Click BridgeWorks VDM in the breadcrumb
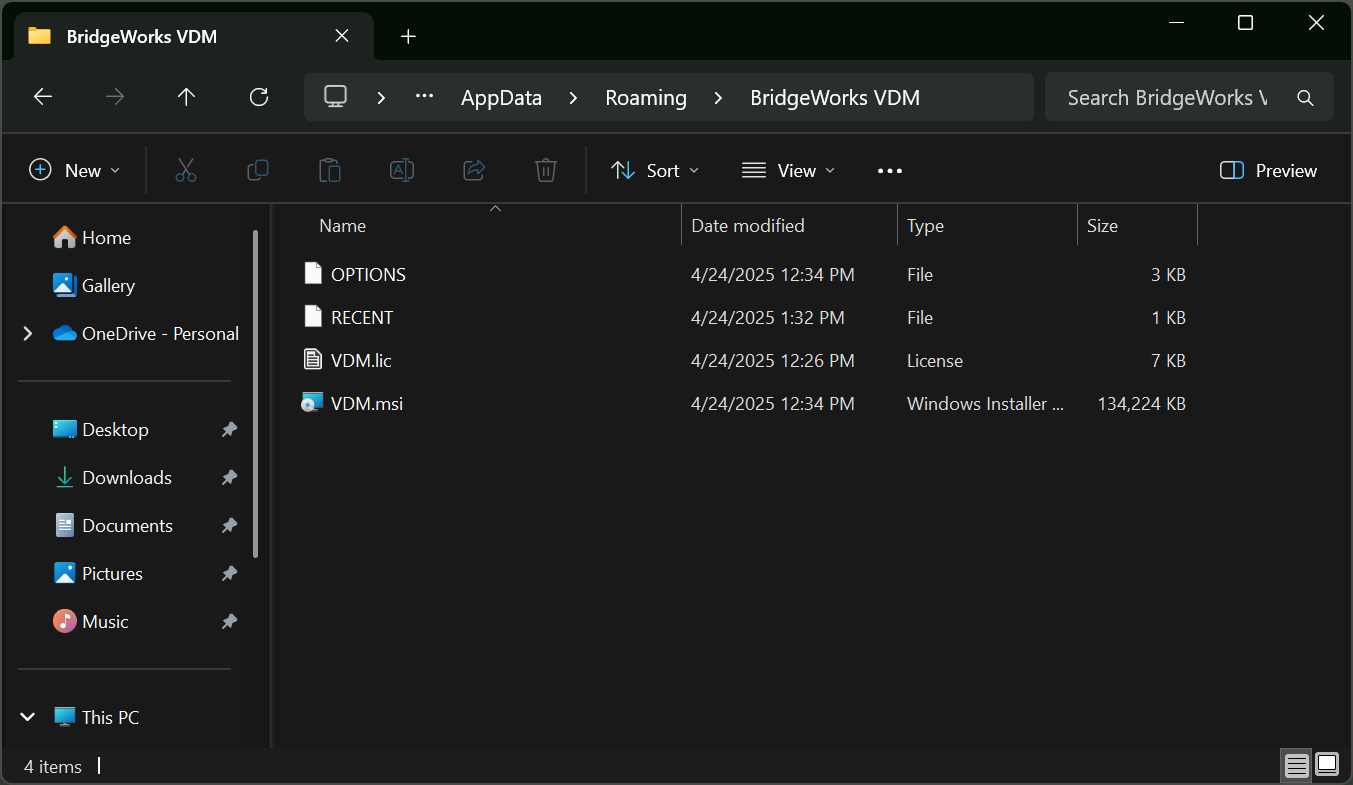Image resolution: width=1353 pixels, height=785 pixels. (835, 98)
